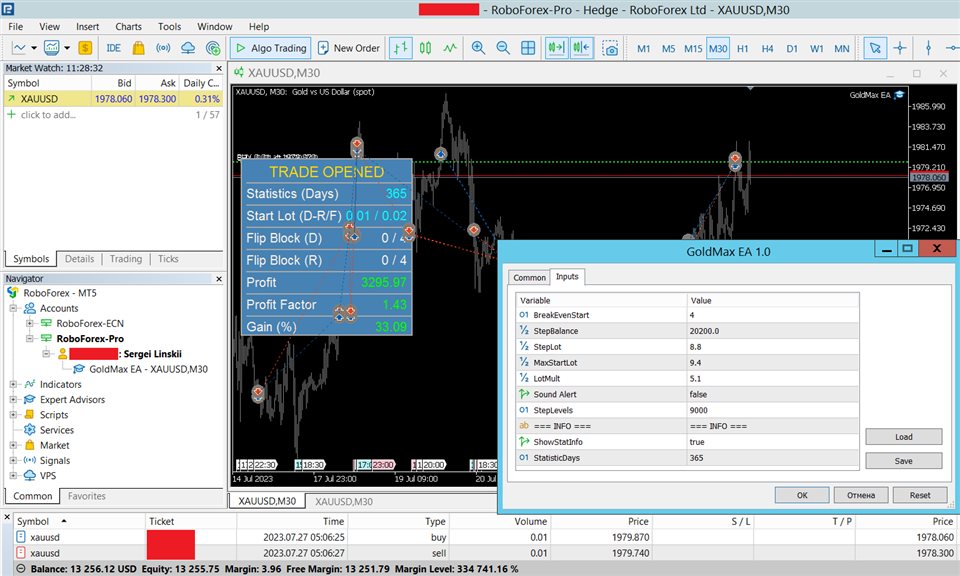Open the Signals radio wave icon

pos(163,48)
